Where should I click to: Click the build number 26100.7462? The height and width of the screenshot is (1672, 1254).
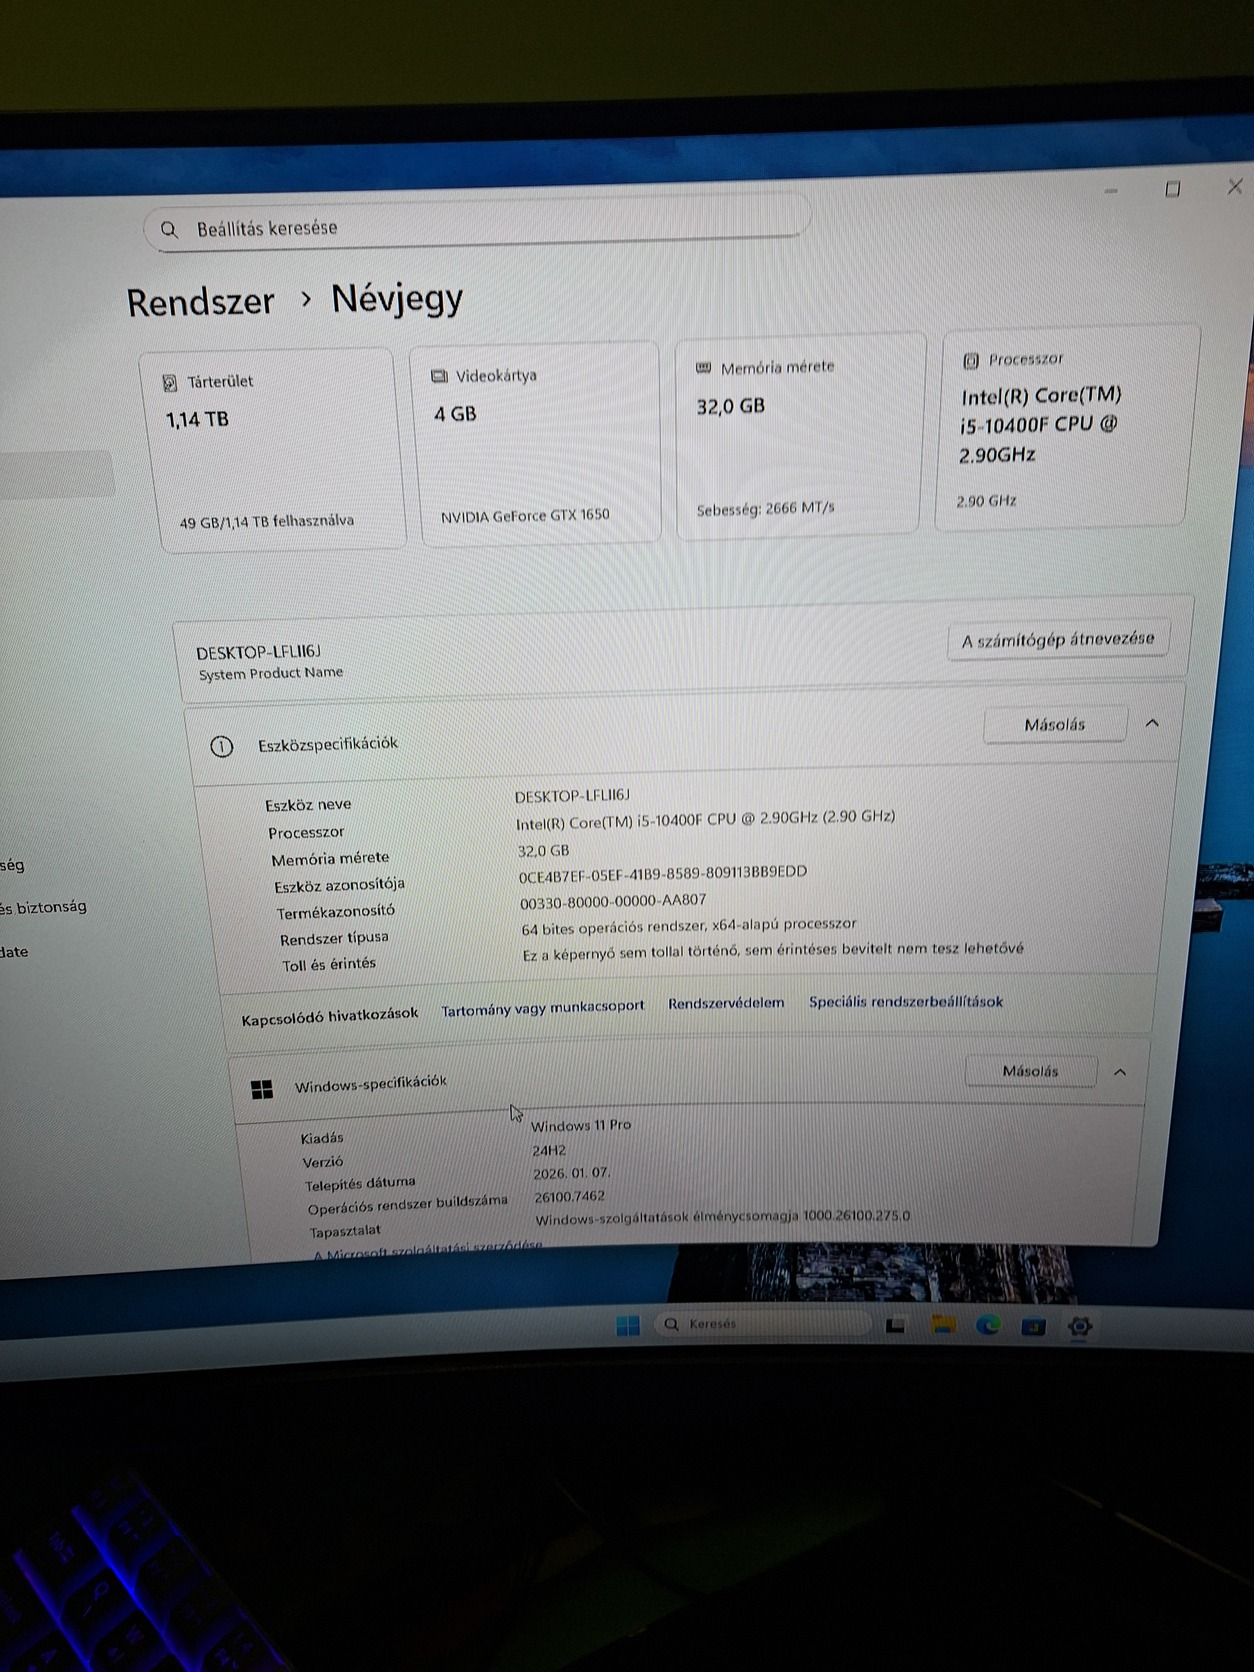pyautogui.click(x=569, y=1196)
